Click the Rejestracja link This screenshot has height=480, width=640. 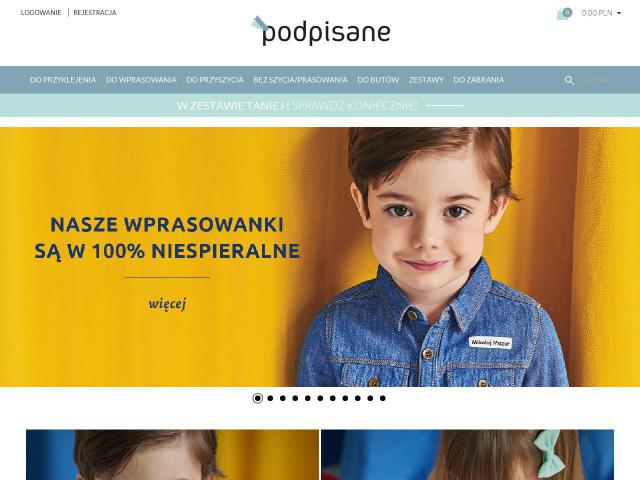pyautogui.click(x=95, y=13)
